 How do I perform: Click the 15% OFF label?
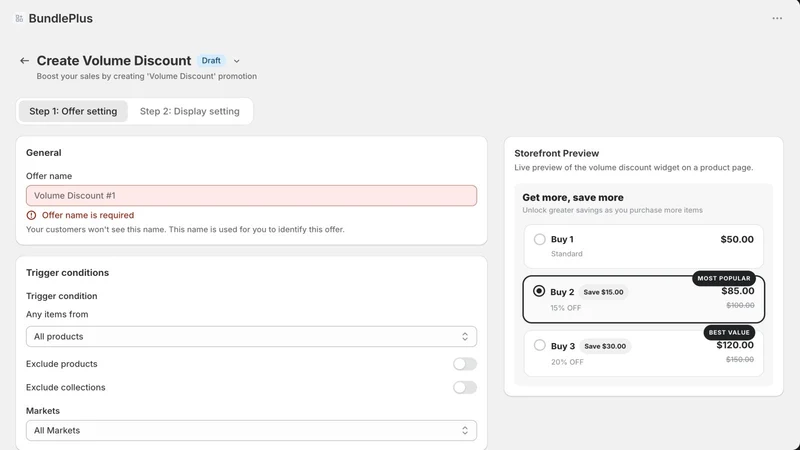pos(565,308)
